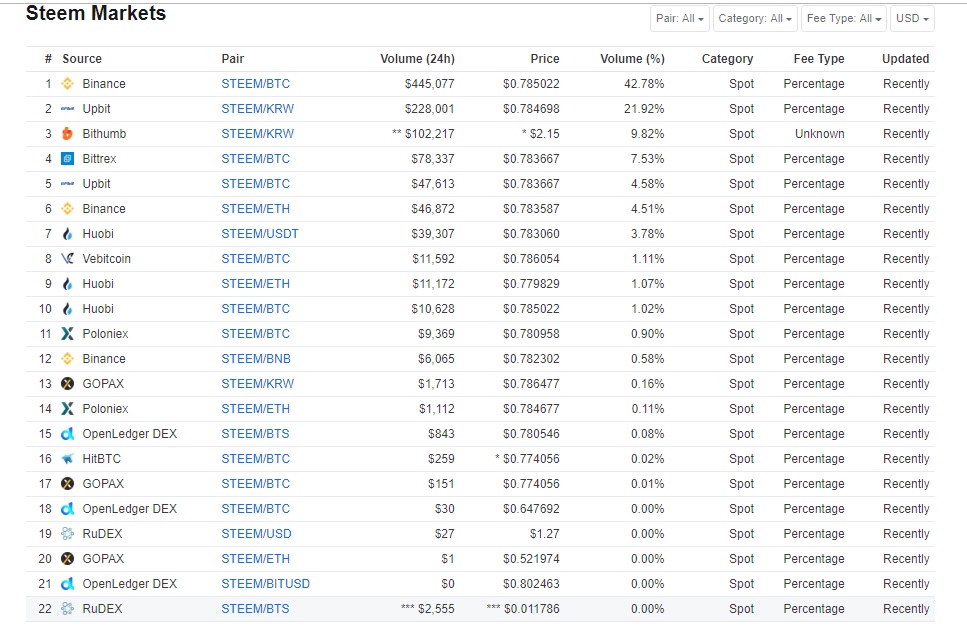The height and width of the screenshot is (637, 967).
Task: Click the Huobi logo in row 9
Action: click(x=68, y=284)
